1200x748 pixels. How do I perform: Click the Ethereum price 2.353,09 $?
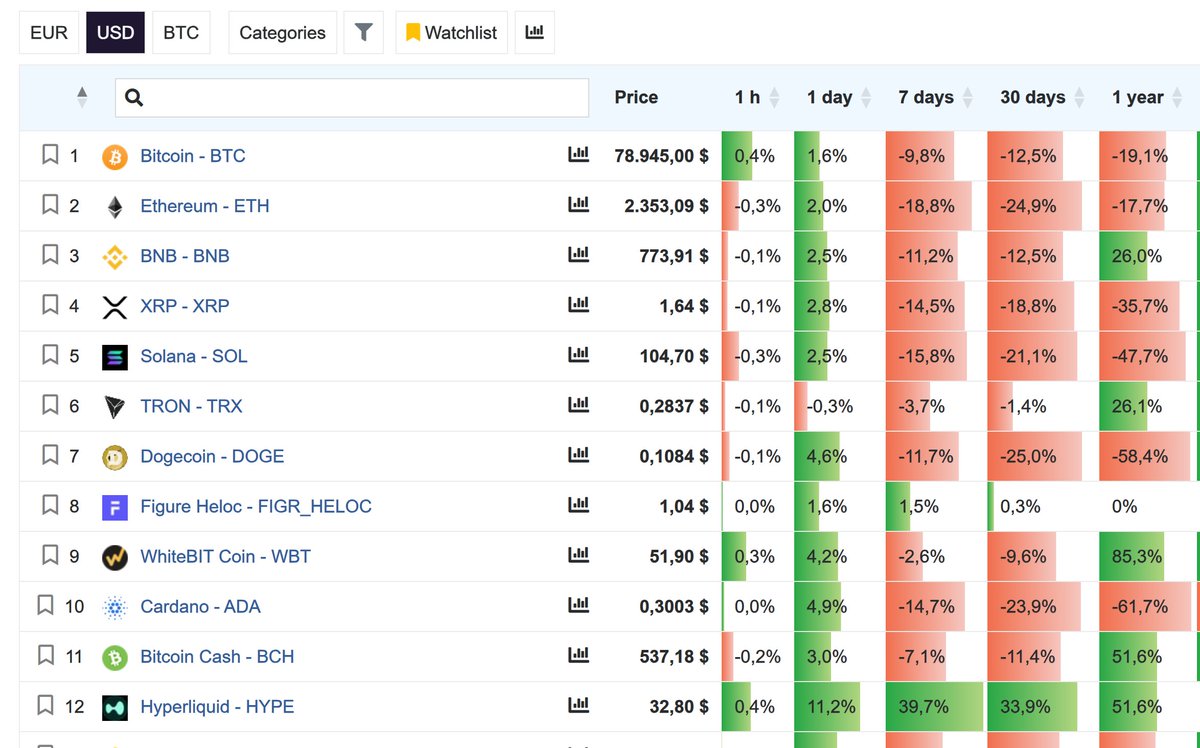click(x=666, y=206)
